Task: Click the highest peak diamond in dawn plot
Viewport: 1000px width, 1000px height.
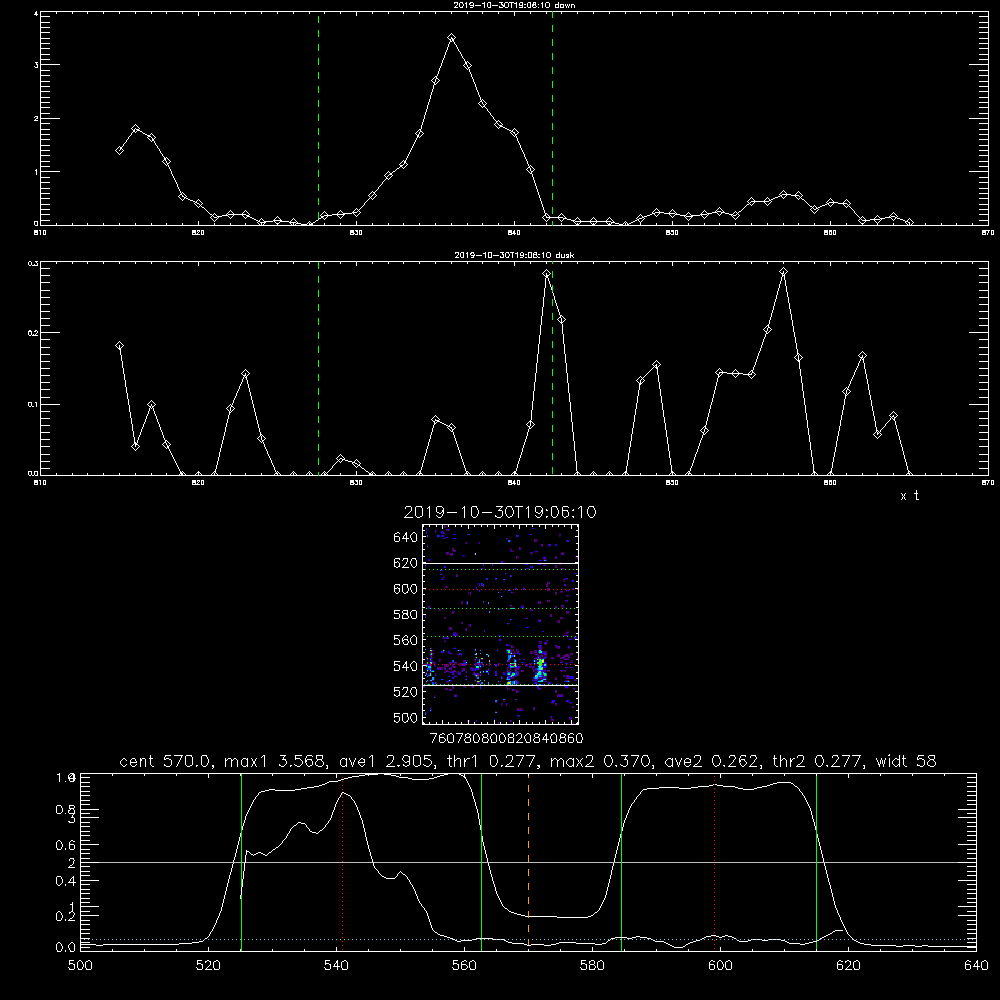Action: point(452,38)
